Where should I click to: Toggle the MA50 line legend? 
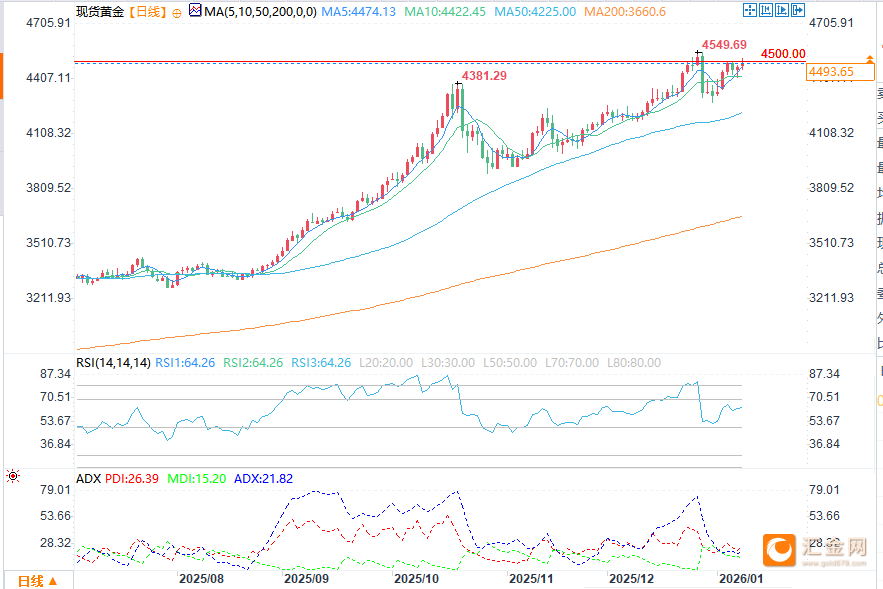541,12
